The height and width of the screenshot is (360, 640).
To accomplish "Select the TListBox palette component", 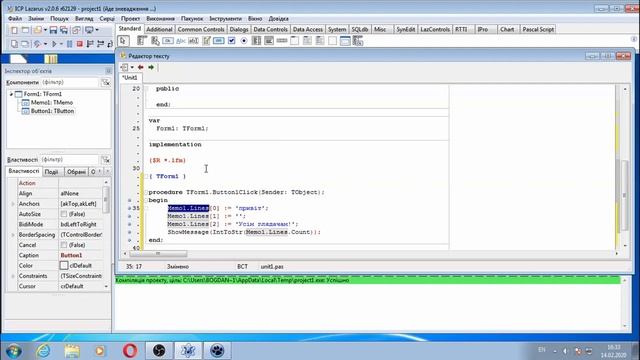I will [x=256, y=41].
